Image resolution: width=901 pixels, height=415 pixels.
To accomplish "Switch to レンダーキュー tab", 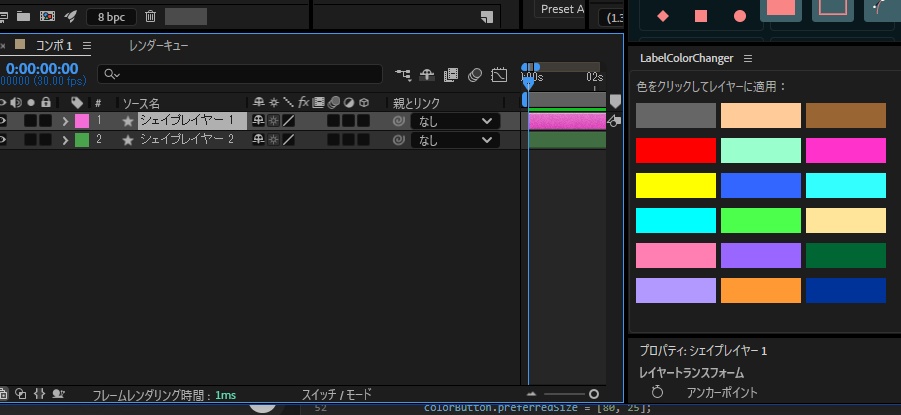I will [159, 45].
